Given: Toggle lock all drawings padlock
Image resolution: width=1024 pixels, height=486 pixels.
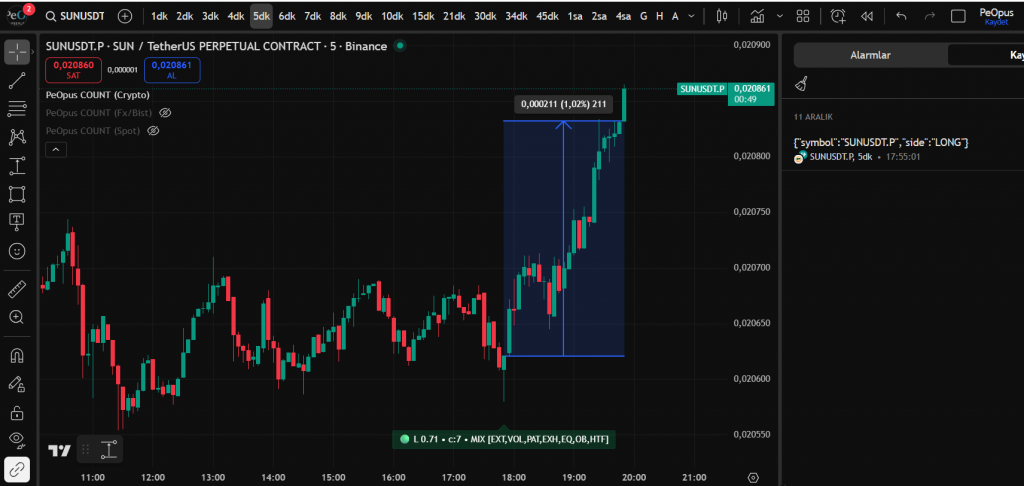Looking at the screenshot, I should pyautogui.click(x=17, y=412).
